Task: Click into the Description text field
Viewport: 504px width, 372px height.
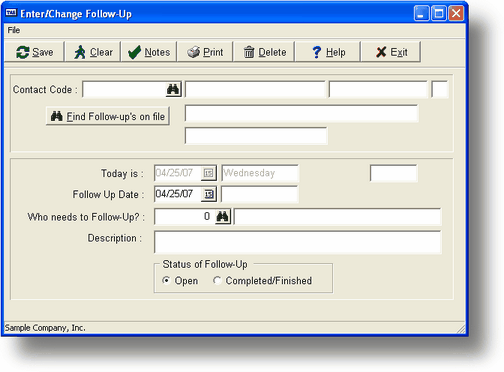Action: (x=298, y=242)
